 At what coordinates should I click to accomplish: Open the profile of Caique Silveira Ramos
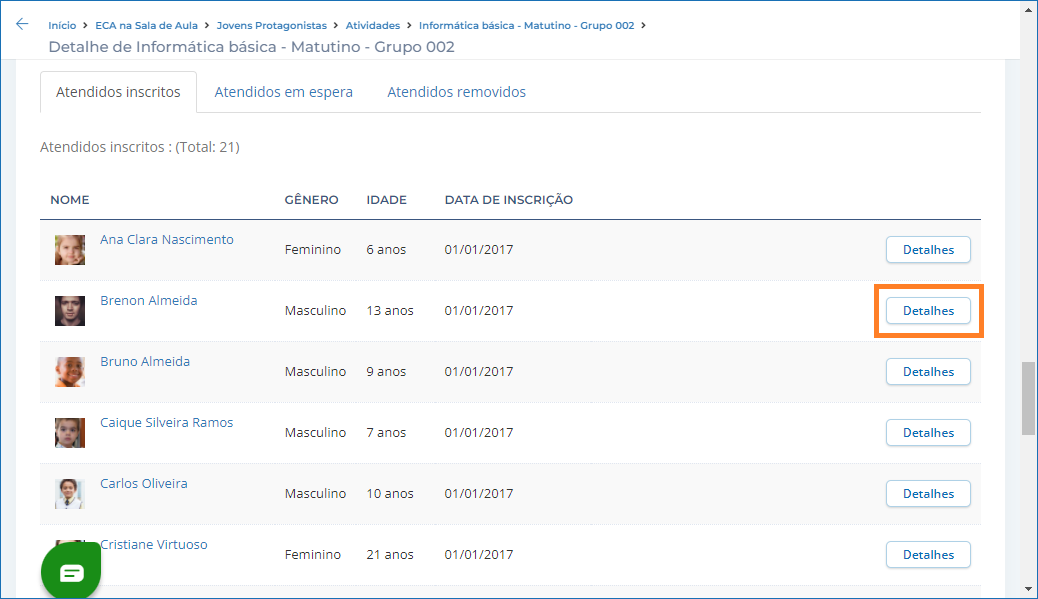(166, 422)
